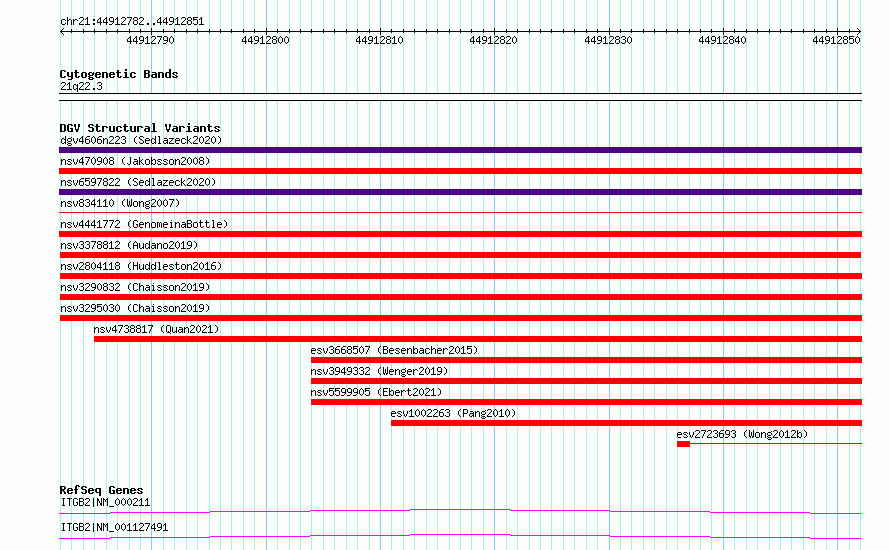
Task: Click the chr21:44912782..44912851 region label
Action: 132,22
